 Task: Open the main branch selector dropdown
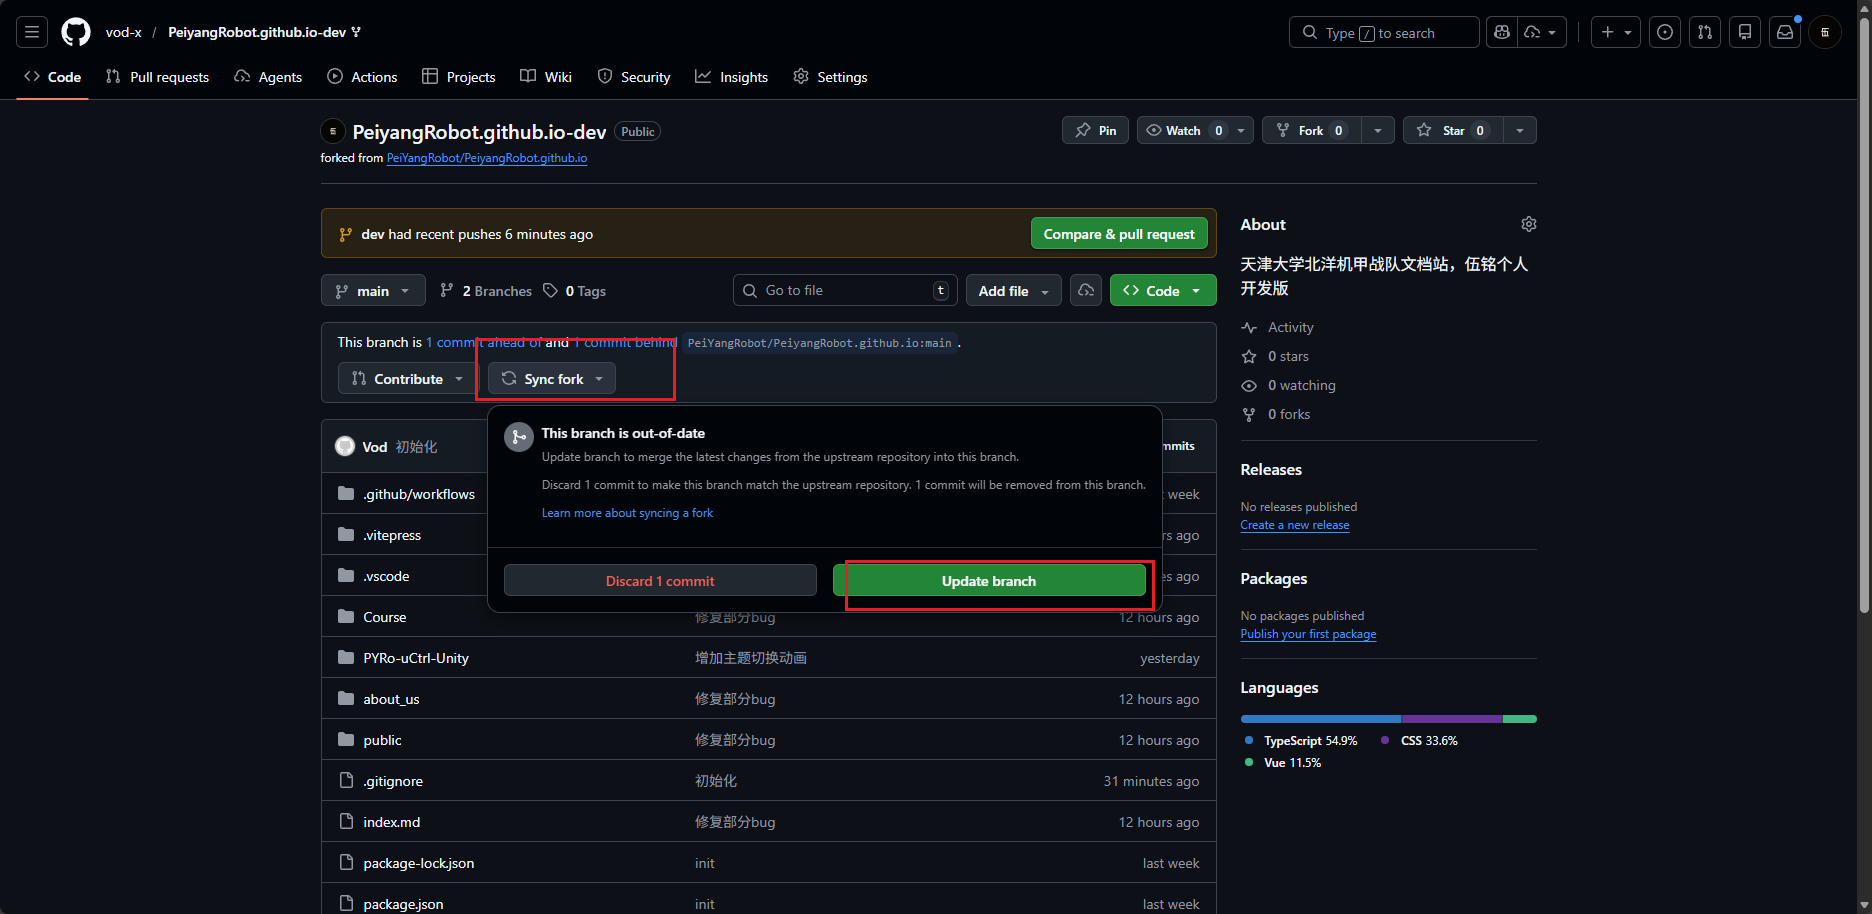point(373,290)
